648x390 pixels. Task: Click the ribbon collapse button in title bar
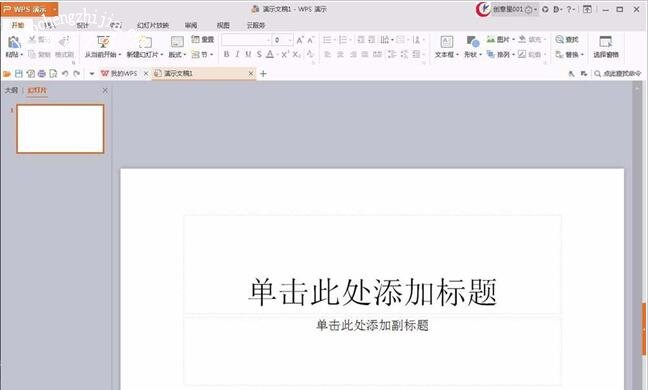587,9
